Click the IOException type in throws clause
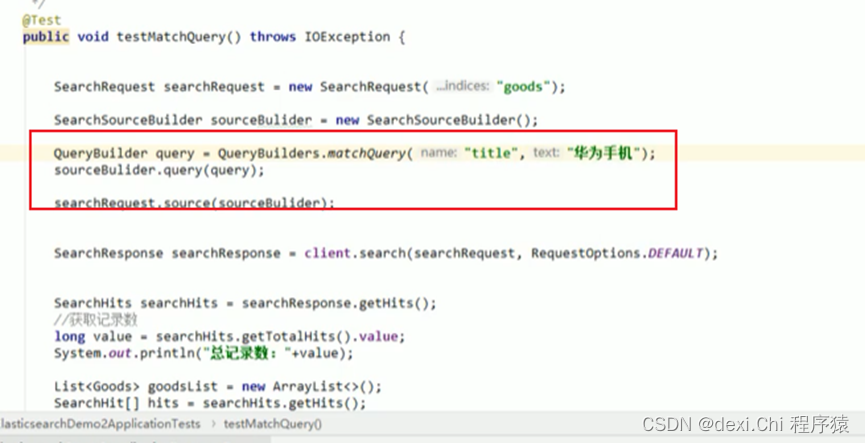This screenshot has width=865, height=443. tap(348, 38)
